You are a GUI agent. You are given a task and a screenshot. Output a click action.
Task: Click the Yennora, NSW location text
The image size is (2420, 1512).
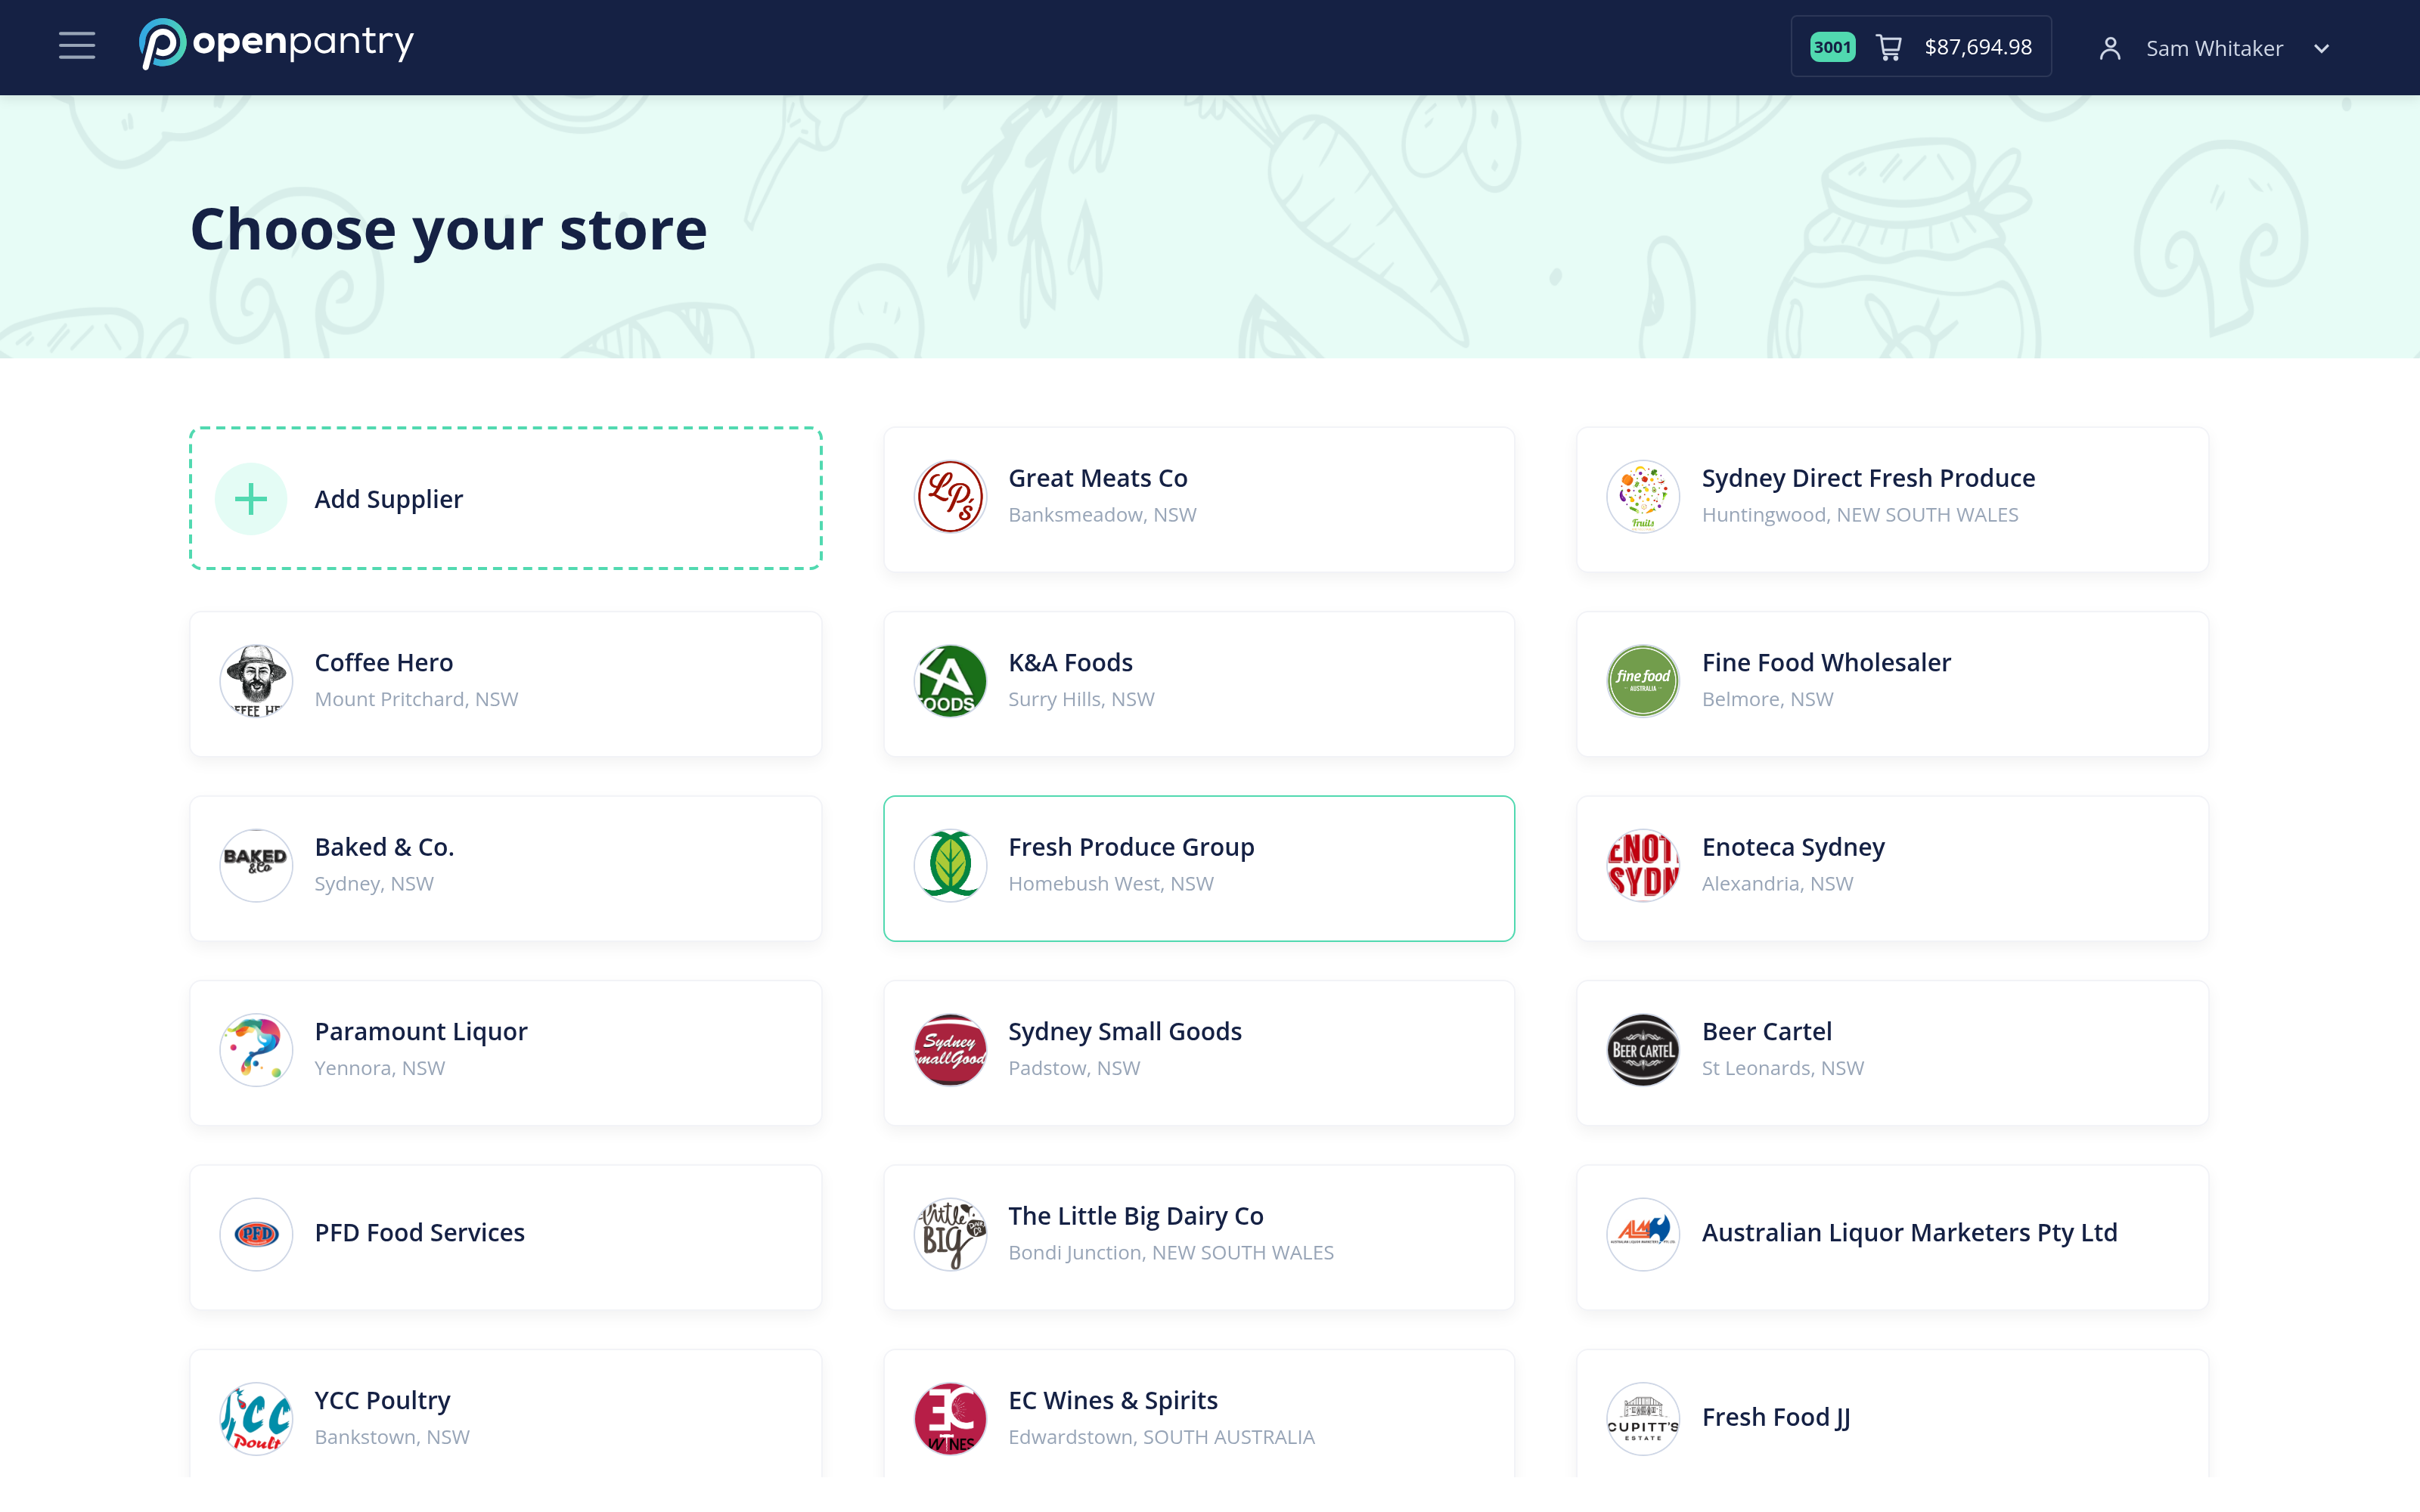(380, 1068)
